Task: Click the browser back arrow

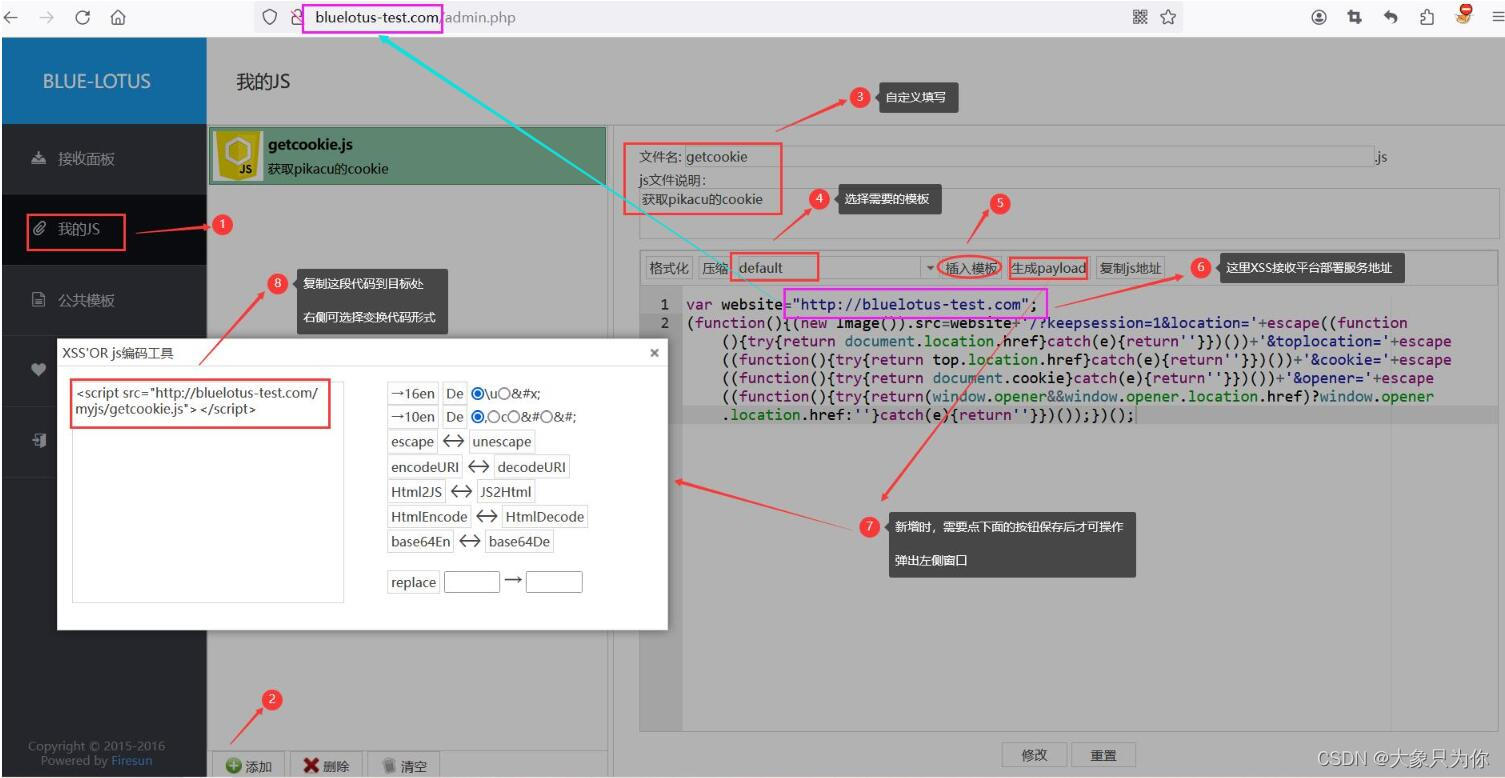Action: [12, 17]
